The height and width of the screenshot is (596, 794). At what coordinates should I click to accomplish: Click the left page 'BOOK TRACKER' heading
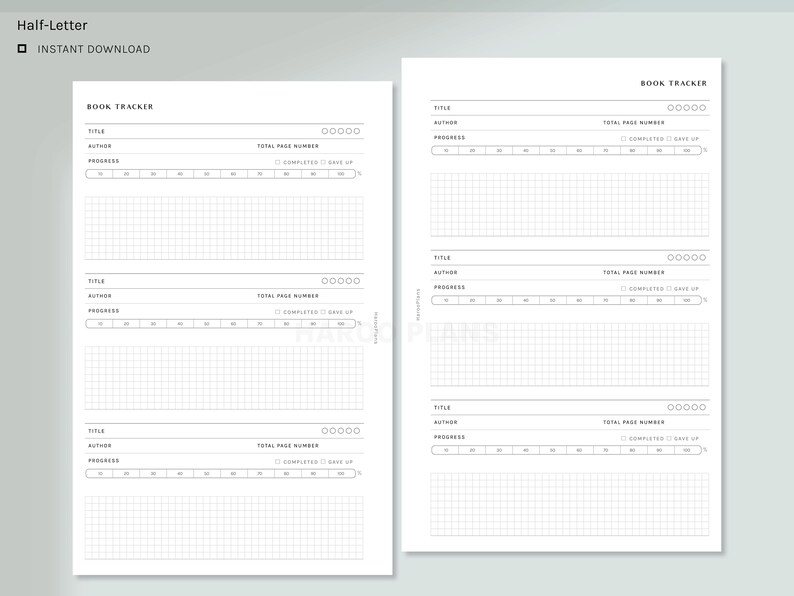[x=120, y=107]
